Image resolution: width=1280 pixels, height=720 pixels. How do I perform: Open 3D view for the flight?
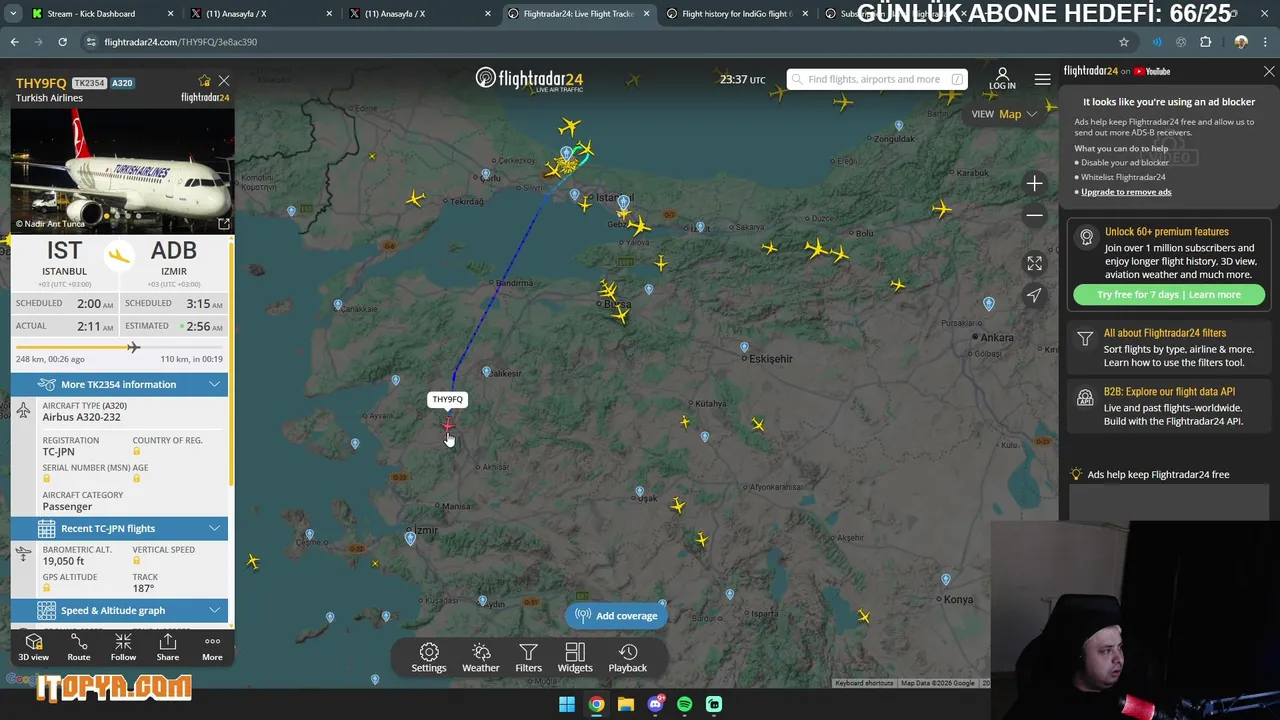tap(33, 647)
